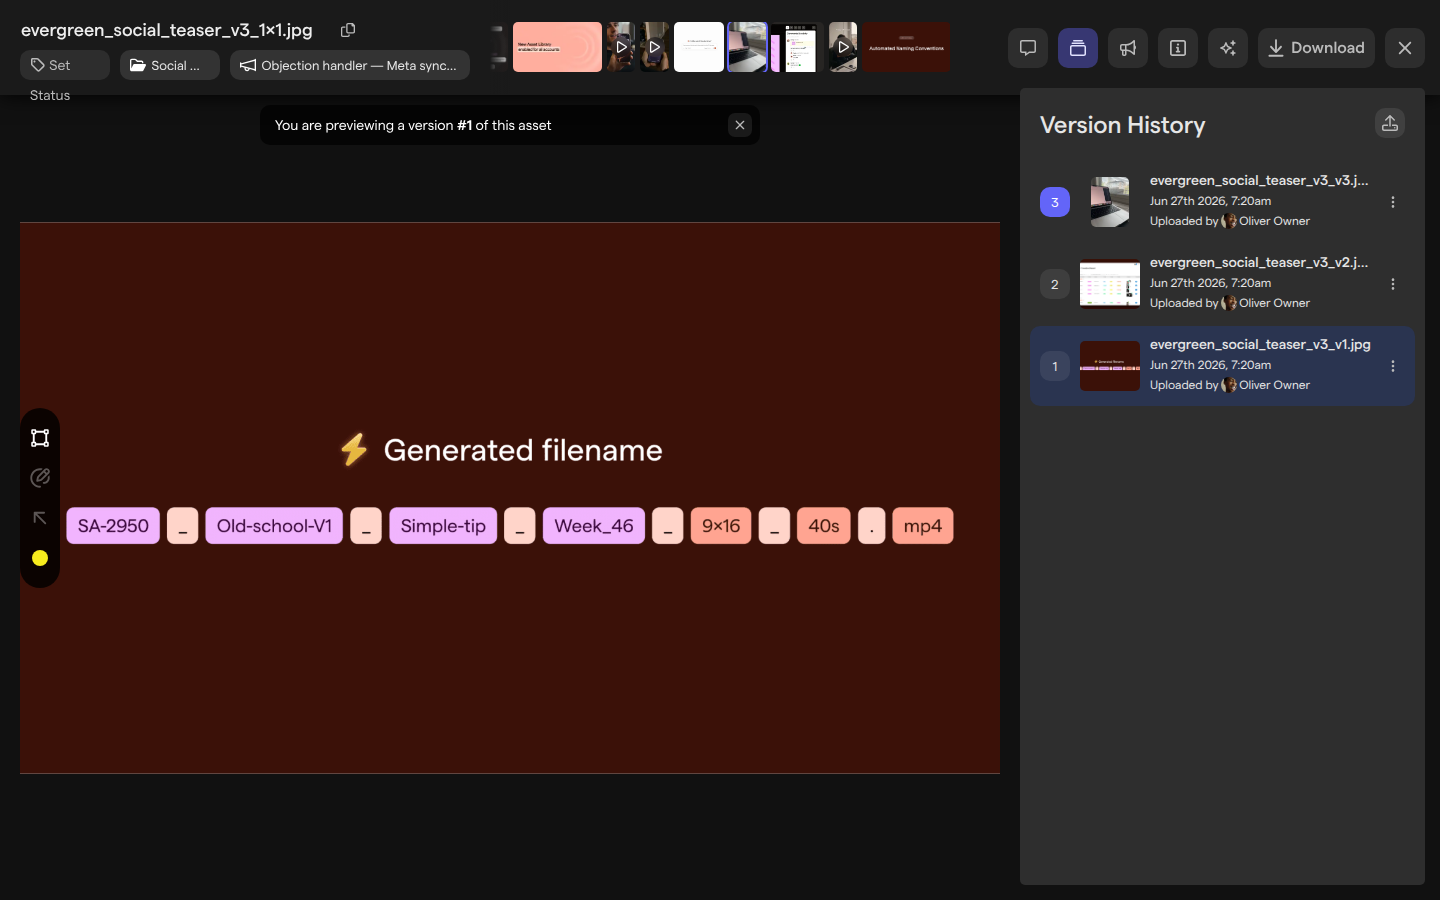Click the asset title evergreen_social_teaser_v3_1×1.jpg

(x=167, y=30)
